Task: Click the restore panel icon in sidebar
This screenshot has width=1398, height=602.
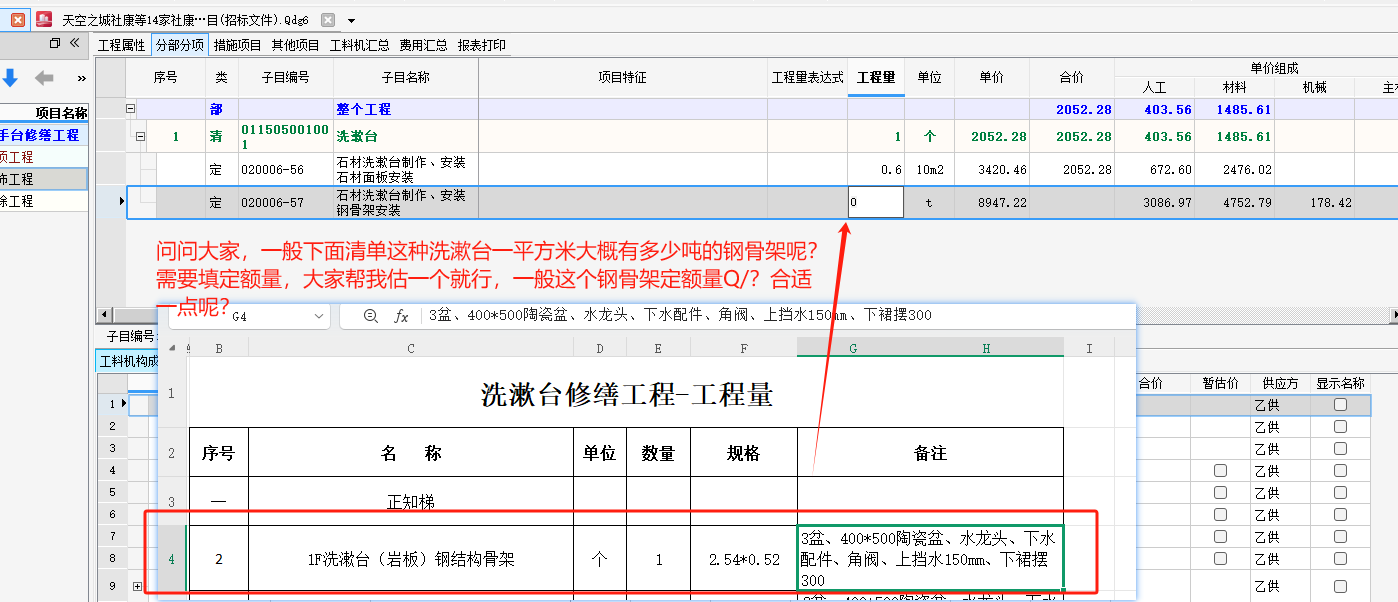Action: point(55,43)
